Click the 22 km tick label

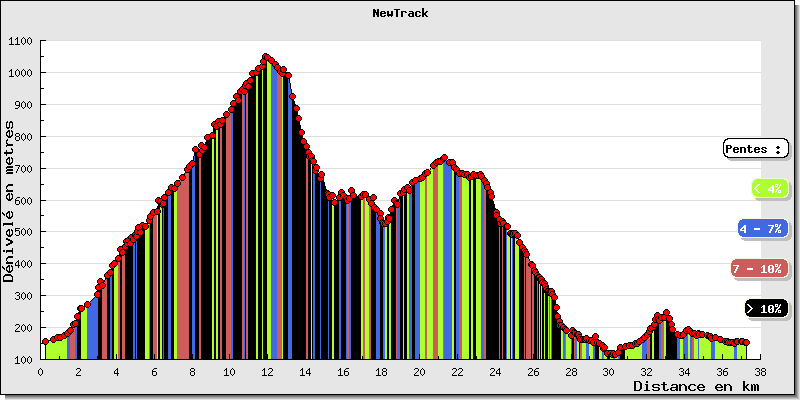click(x=458, y=372)
